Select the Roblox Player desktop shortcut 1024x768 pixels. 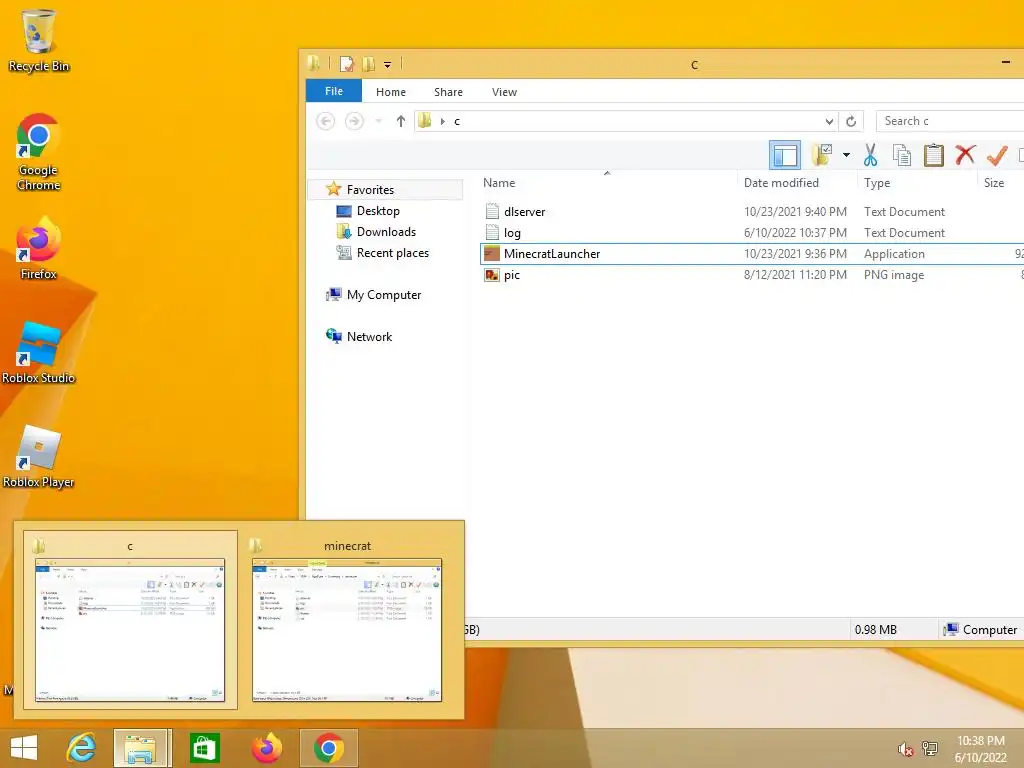point(39,457)
